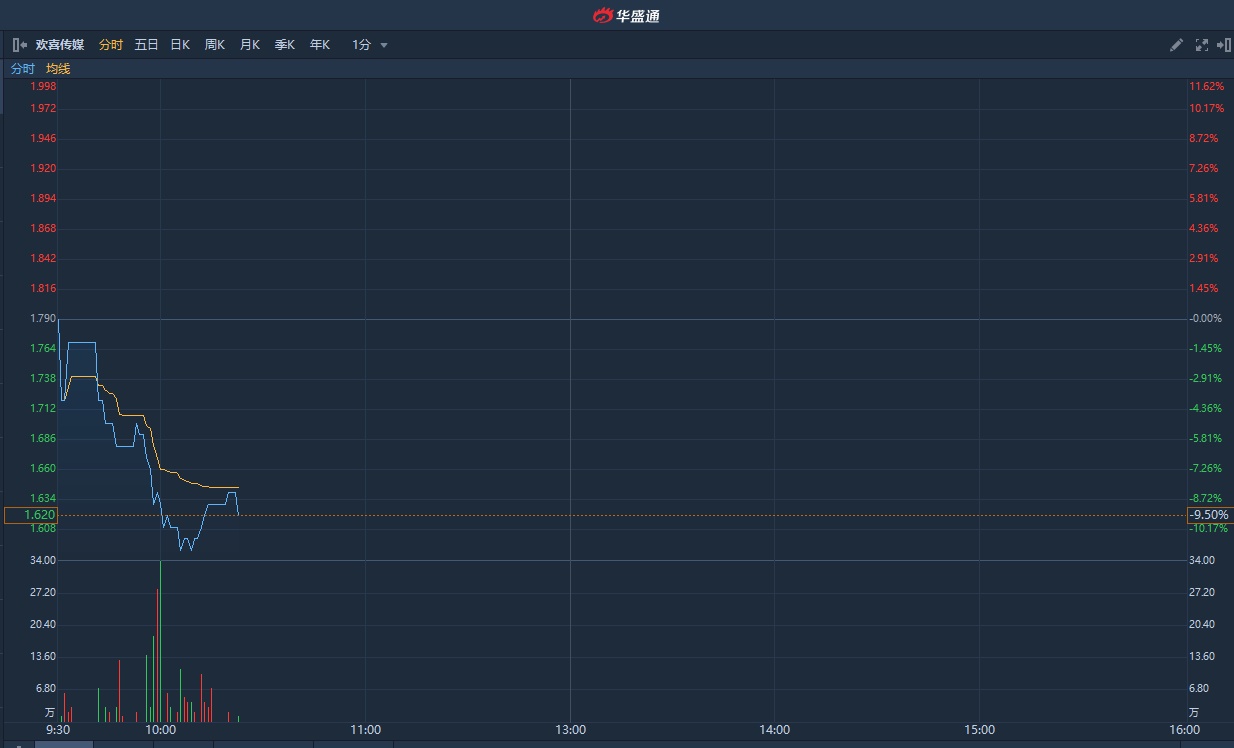Click the dropdown arrow beside 1分
This screenshot has height=748, width=1234.
[384, 45]
